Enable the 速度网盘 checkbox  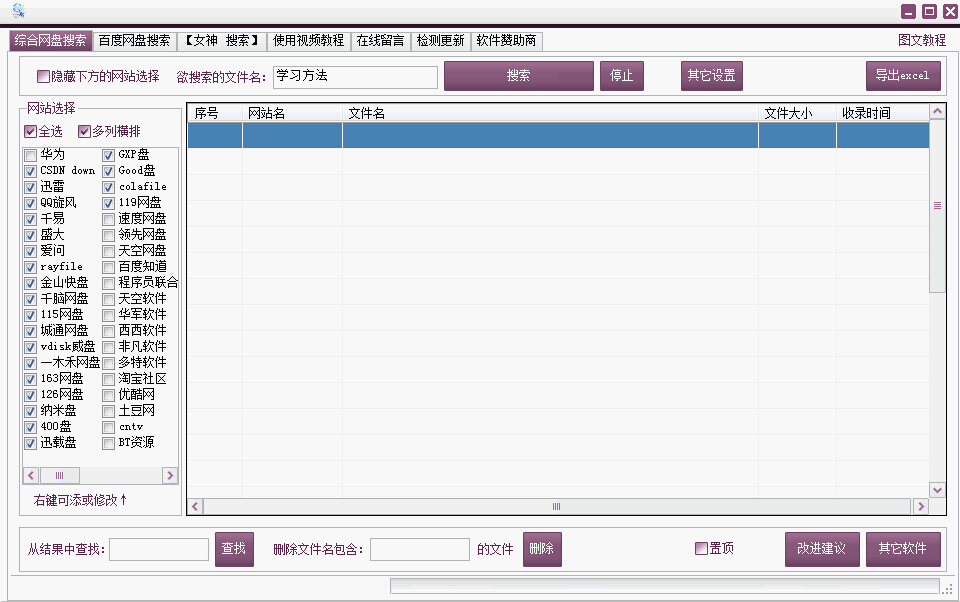107,219
